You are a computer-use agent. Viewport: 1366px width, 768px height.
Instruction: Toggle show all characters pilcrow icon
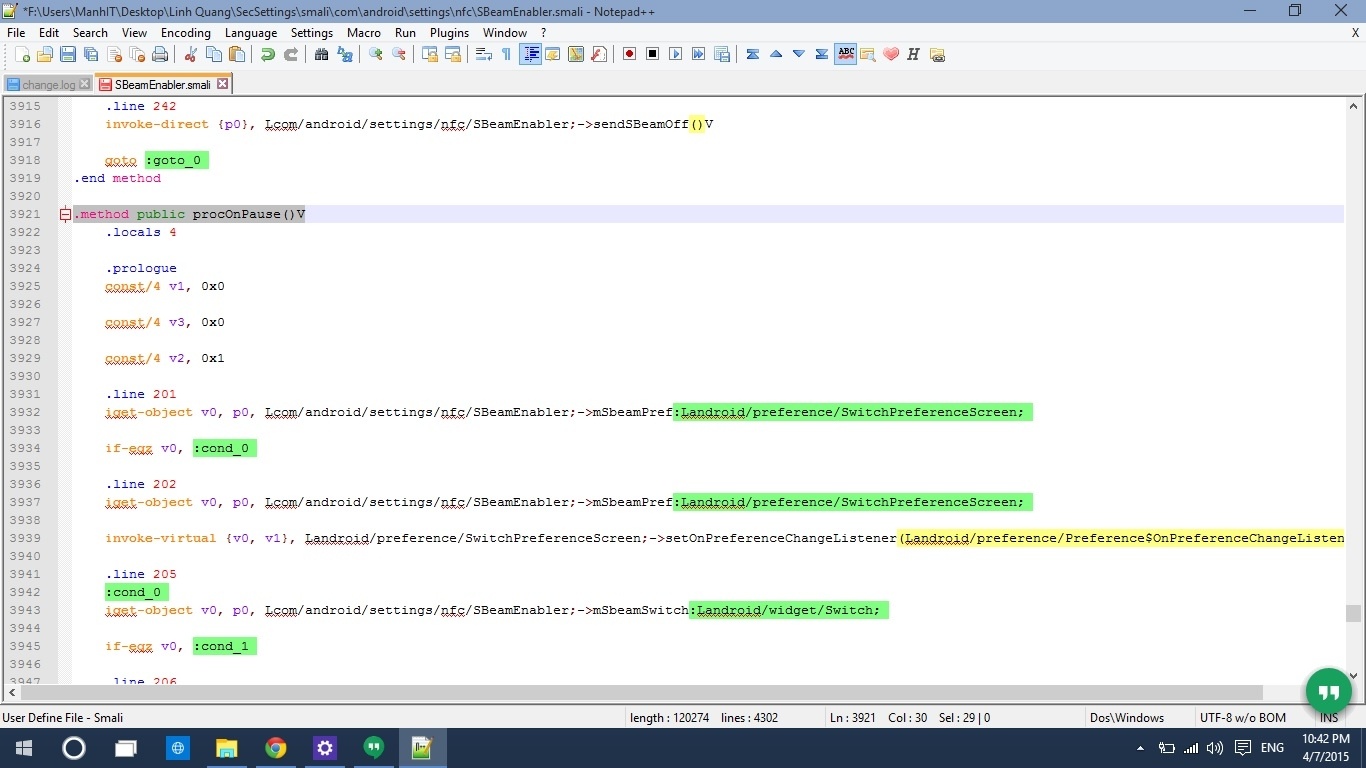pyautogui.click(x=506, y=54)
